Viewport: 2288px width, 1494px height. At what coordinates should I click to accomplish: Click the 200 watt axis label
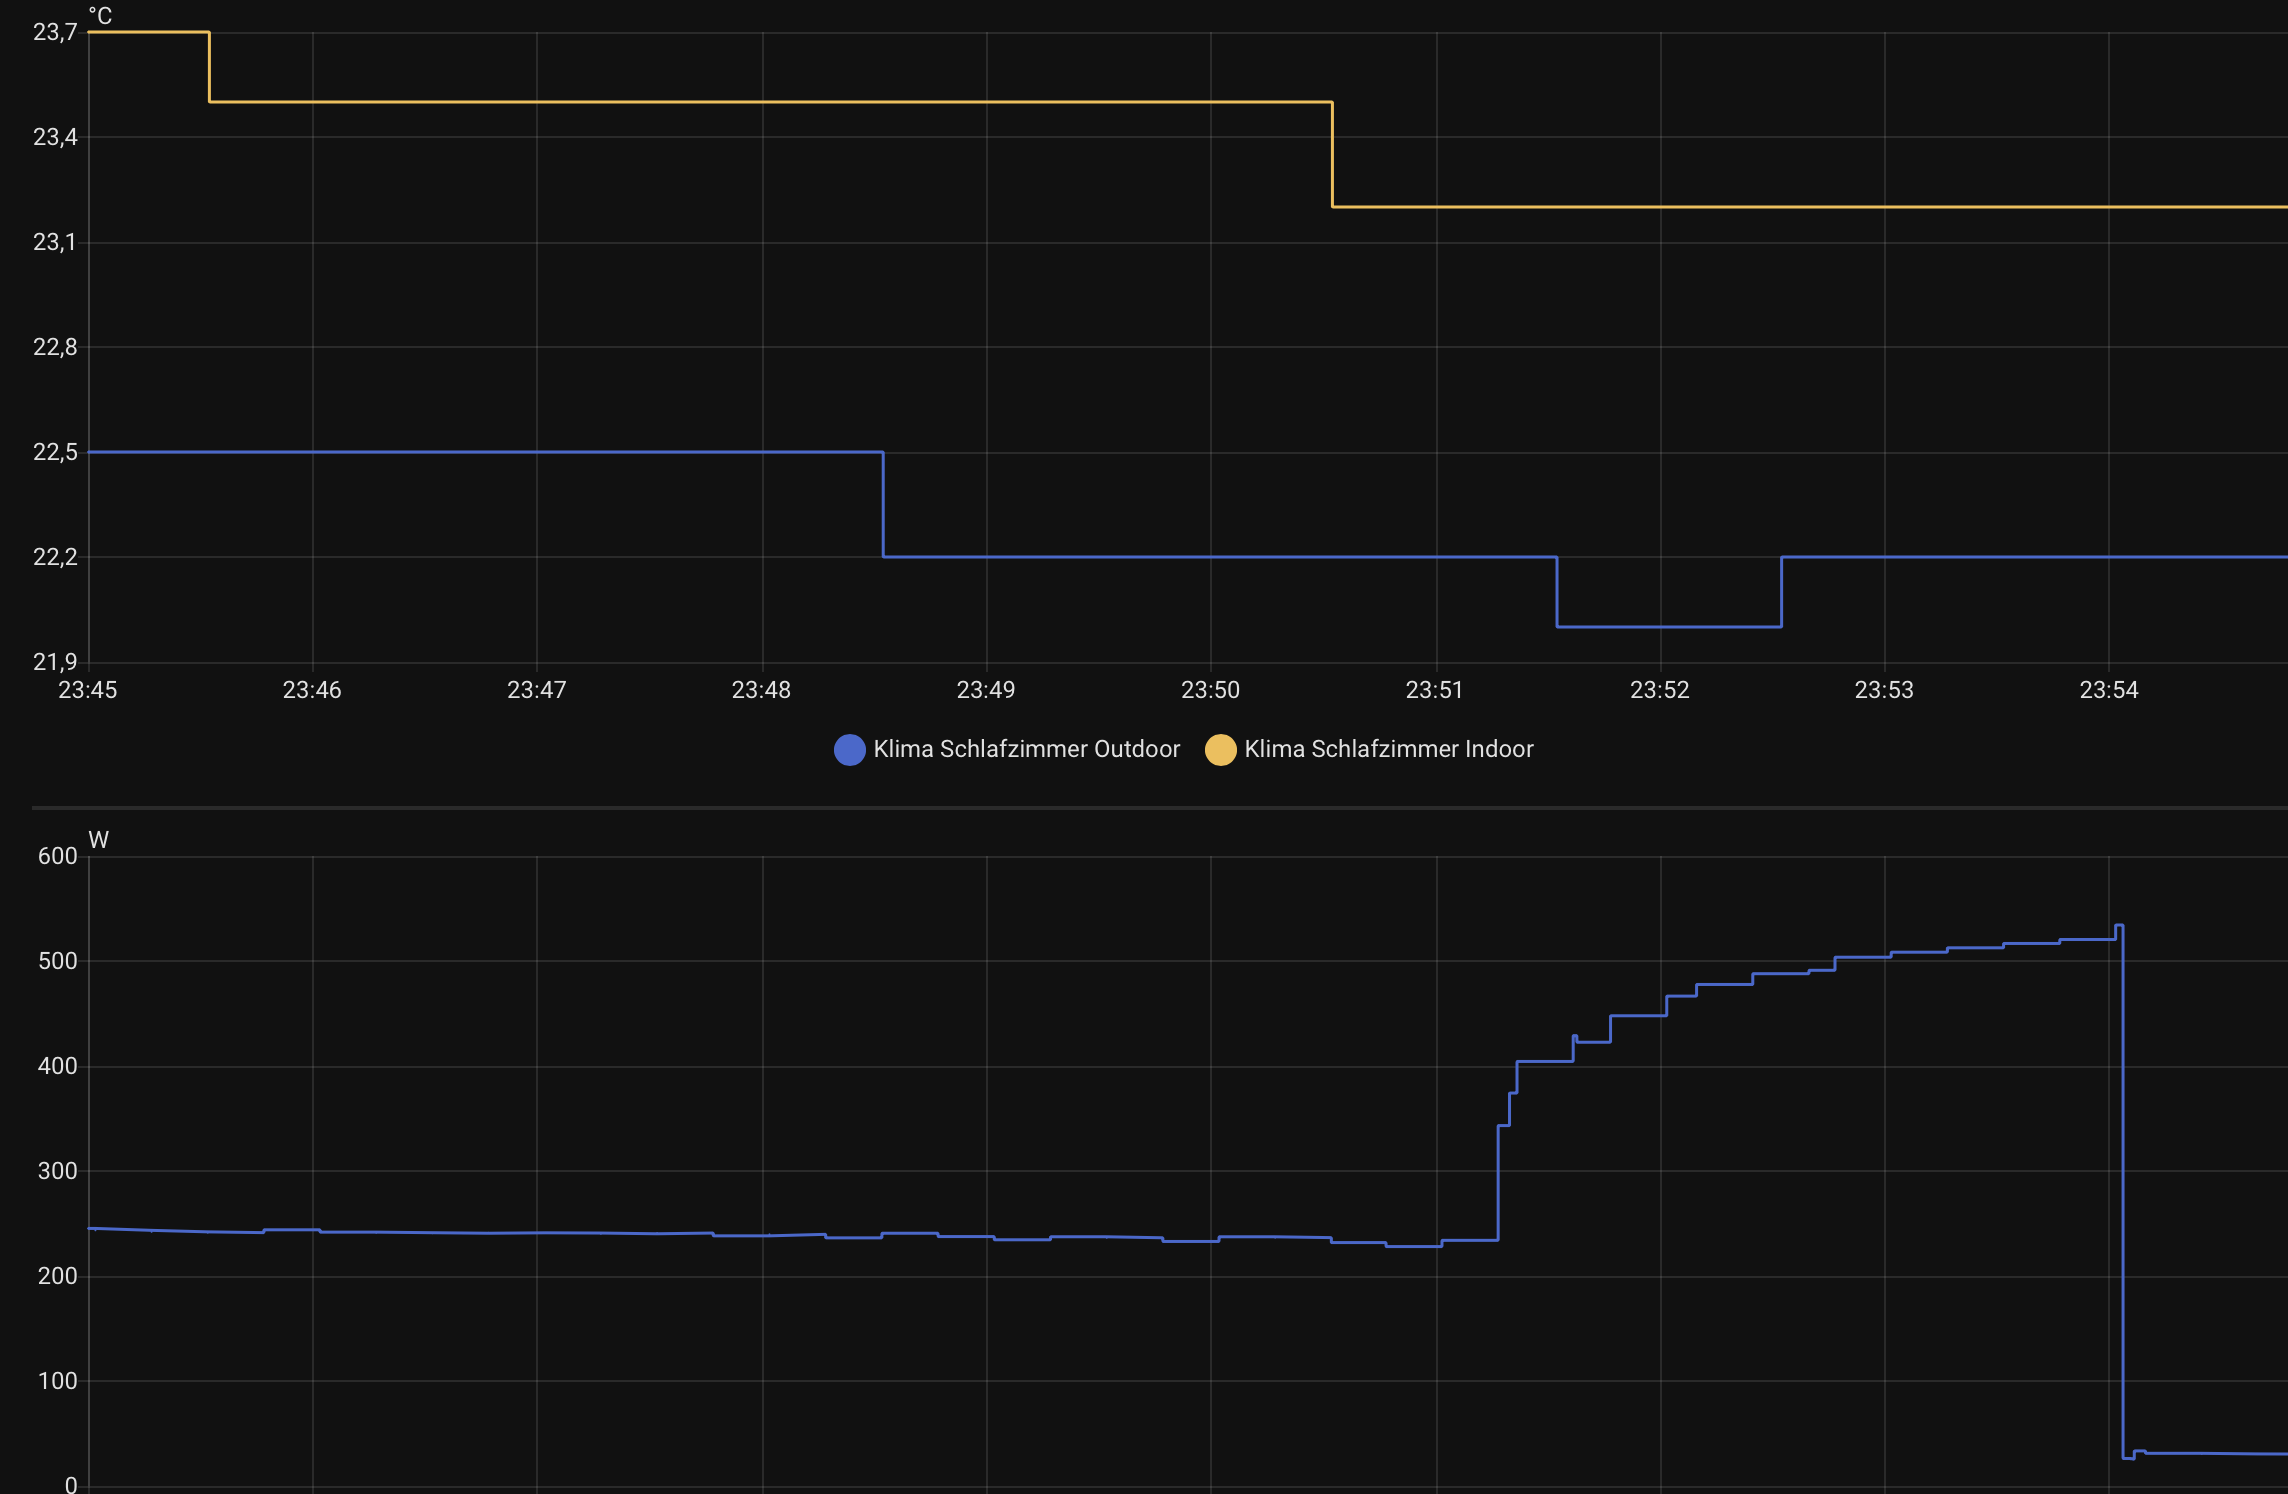coord(57,1276)
